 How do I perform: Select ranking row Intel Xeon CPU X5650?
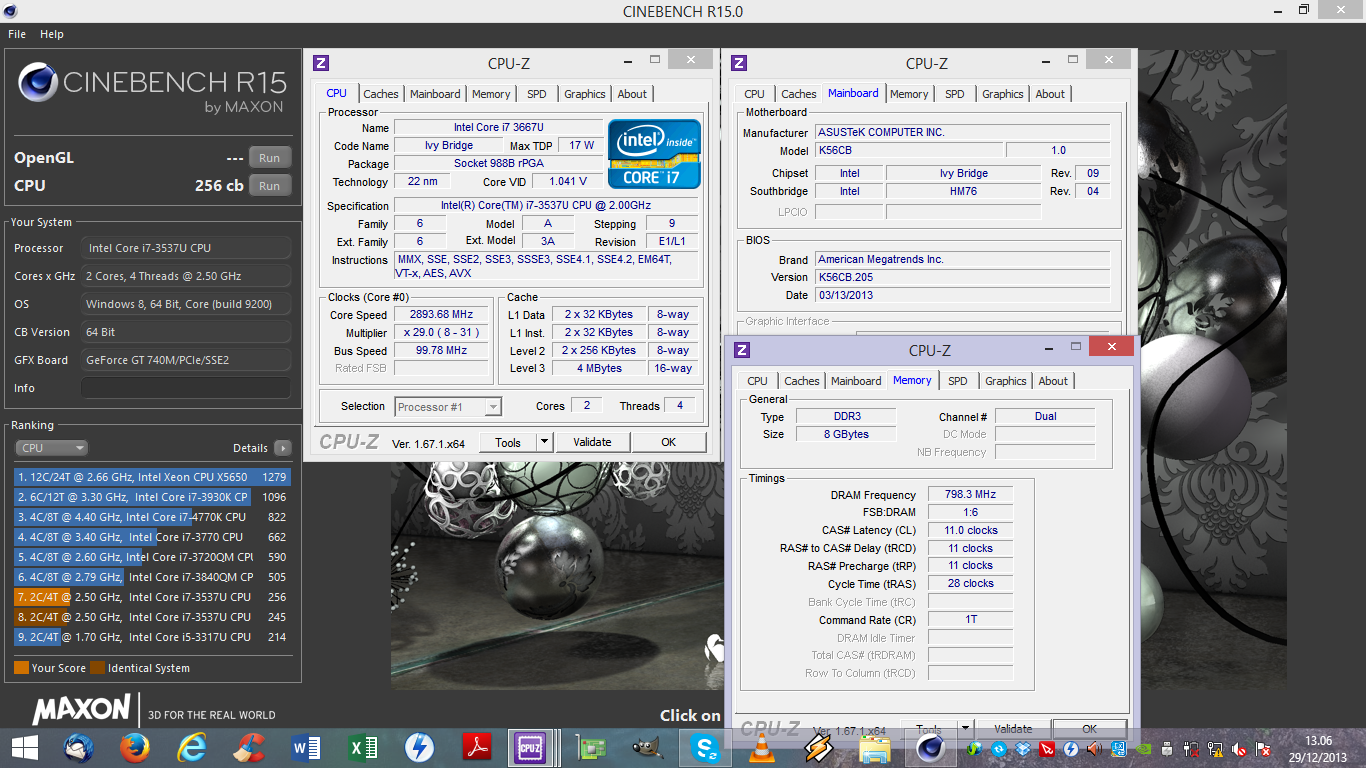(153, 477)
